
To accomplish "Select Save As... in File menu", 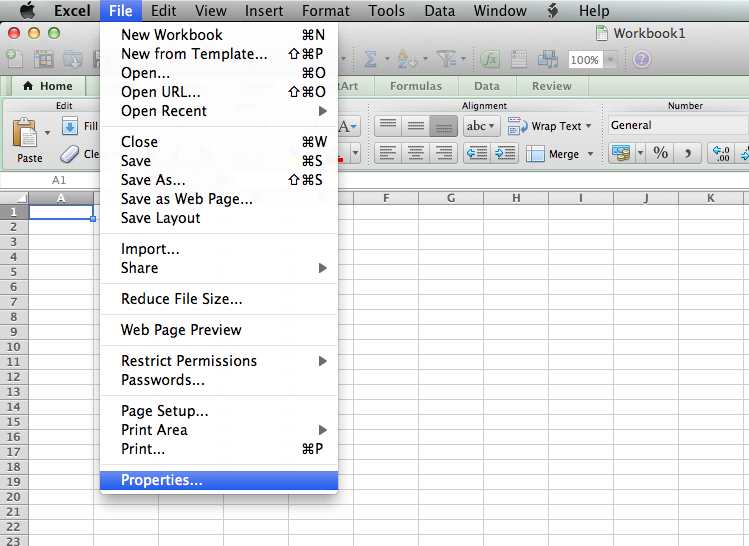I will pyautogui.click(x=219, y=180).
